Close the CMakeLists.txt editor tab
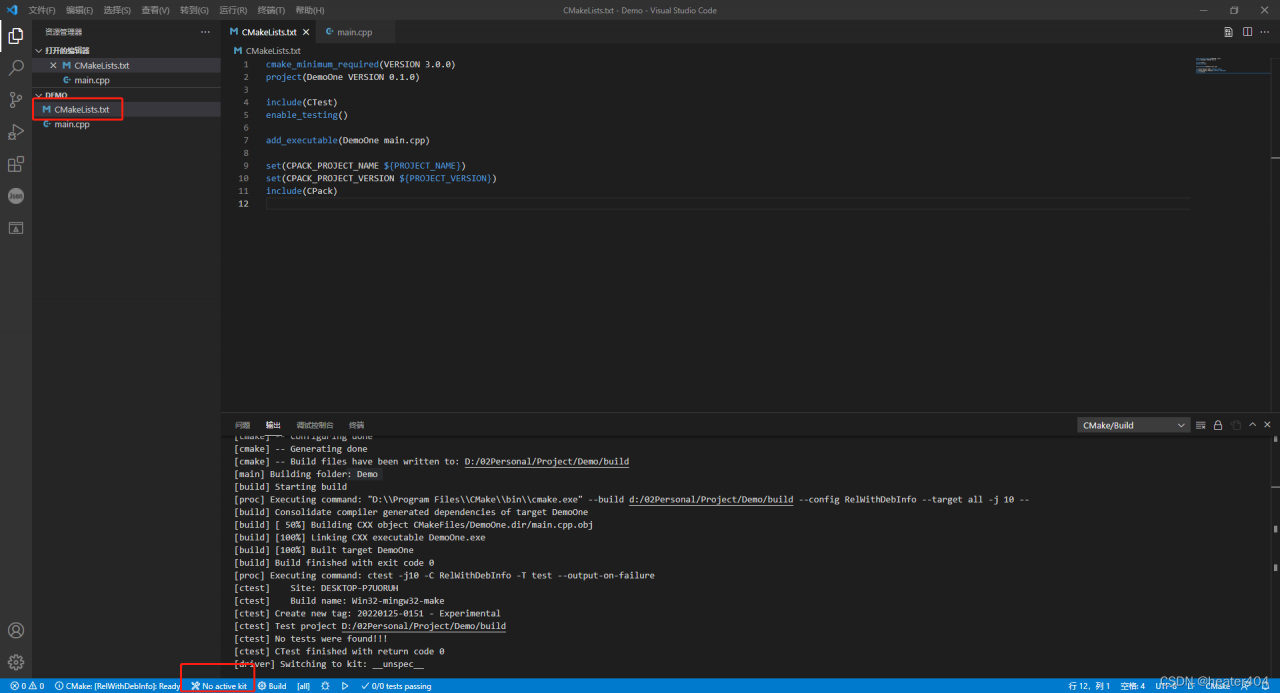This screenshot has width=1280, height=693. coord(305,32)
